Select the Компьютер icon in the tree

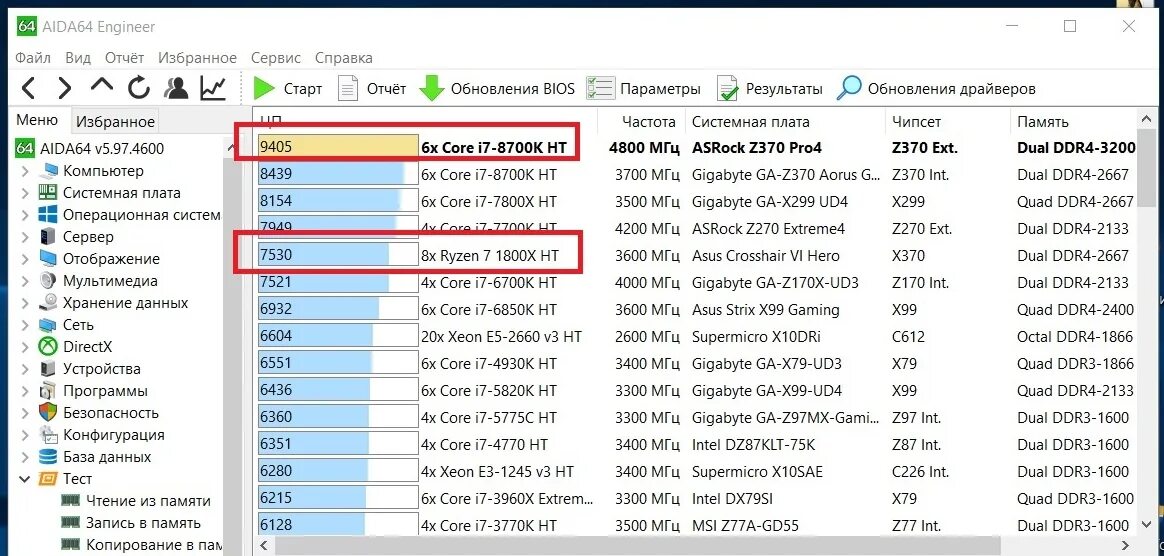pyautogui.click(x=48, y=171)
